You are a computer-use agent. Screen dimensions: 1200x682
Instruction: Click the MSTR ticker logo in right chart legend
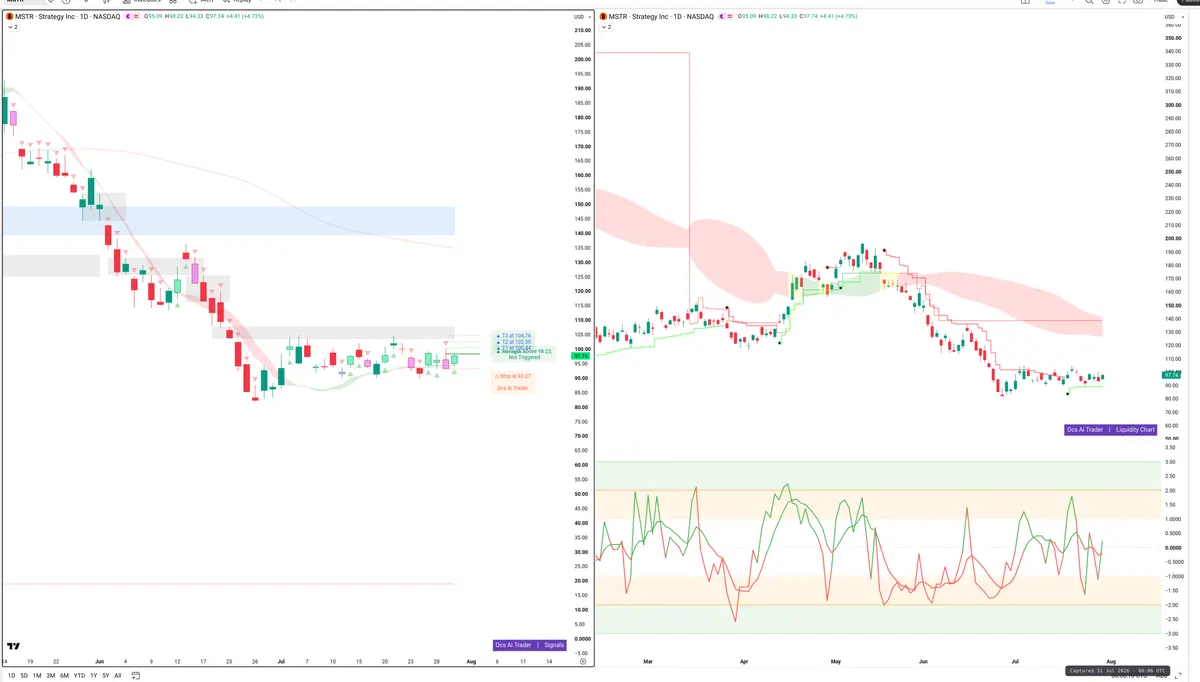[603, 17]
